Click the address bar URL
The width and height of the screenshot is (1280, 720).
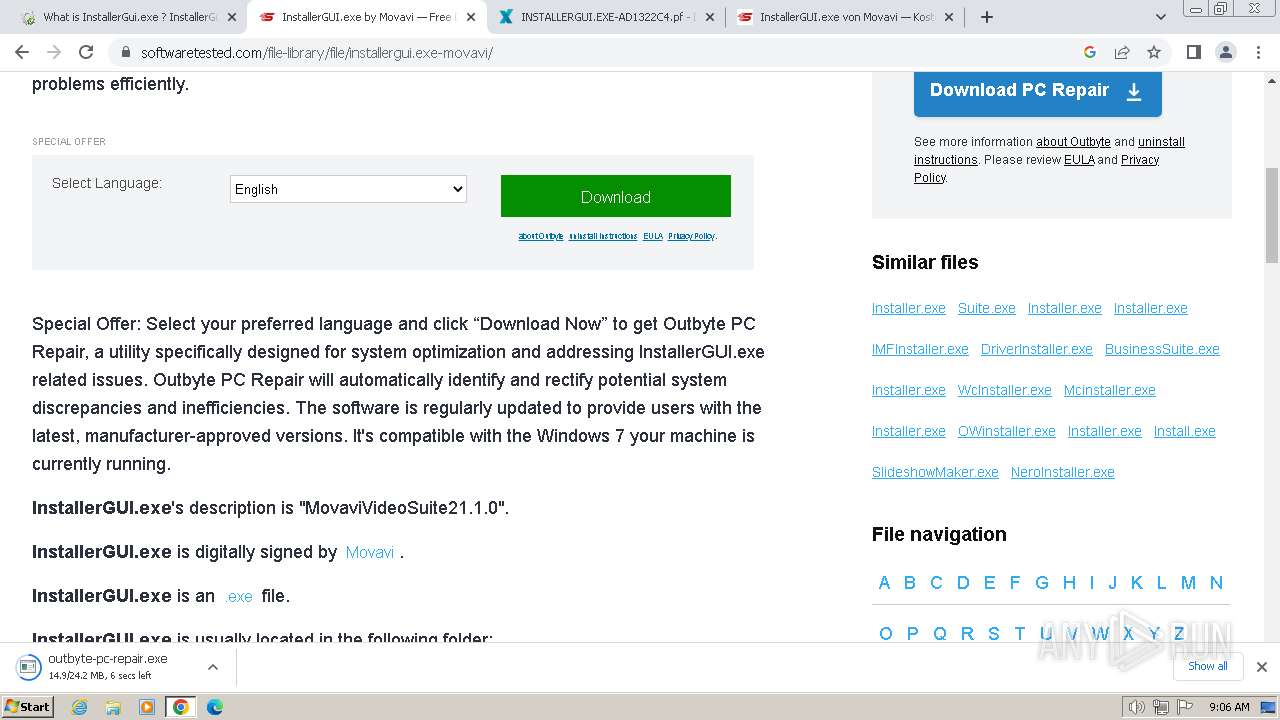coord(316,53)
